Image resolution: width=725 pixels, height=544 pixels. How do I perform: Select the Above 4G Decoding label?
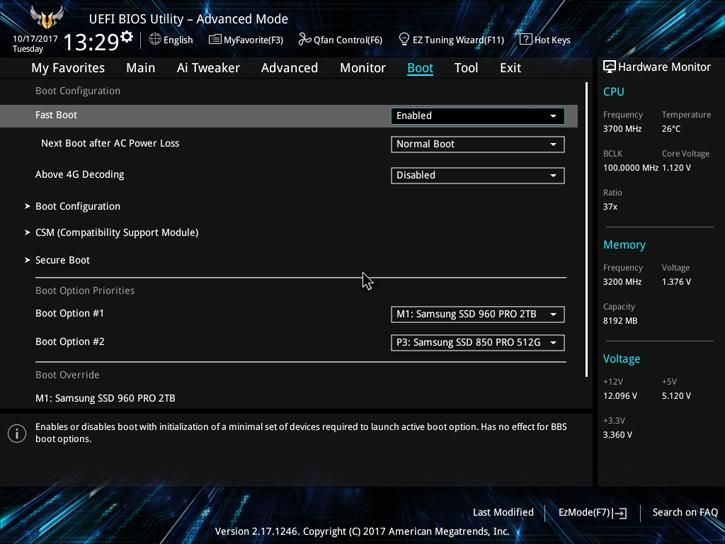[x=80, y=174]
